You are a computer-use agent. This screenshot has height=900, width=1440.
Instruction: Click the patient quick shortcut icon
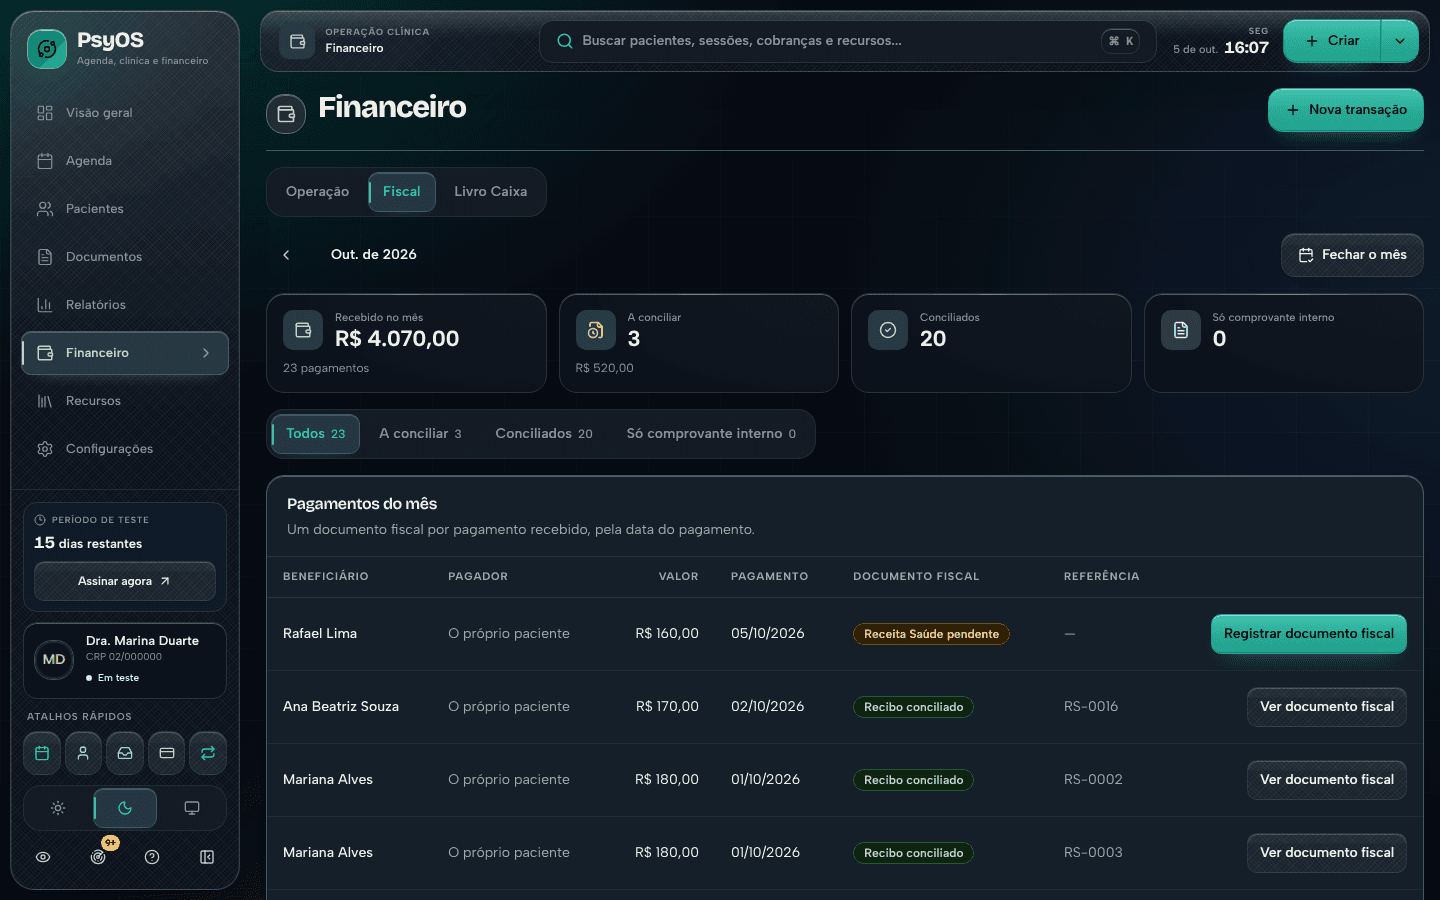point(83,753)
